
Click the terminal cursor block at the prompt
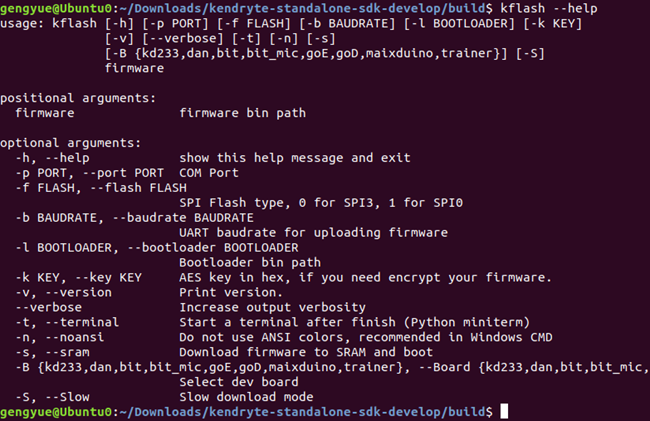tap(504, 411)
